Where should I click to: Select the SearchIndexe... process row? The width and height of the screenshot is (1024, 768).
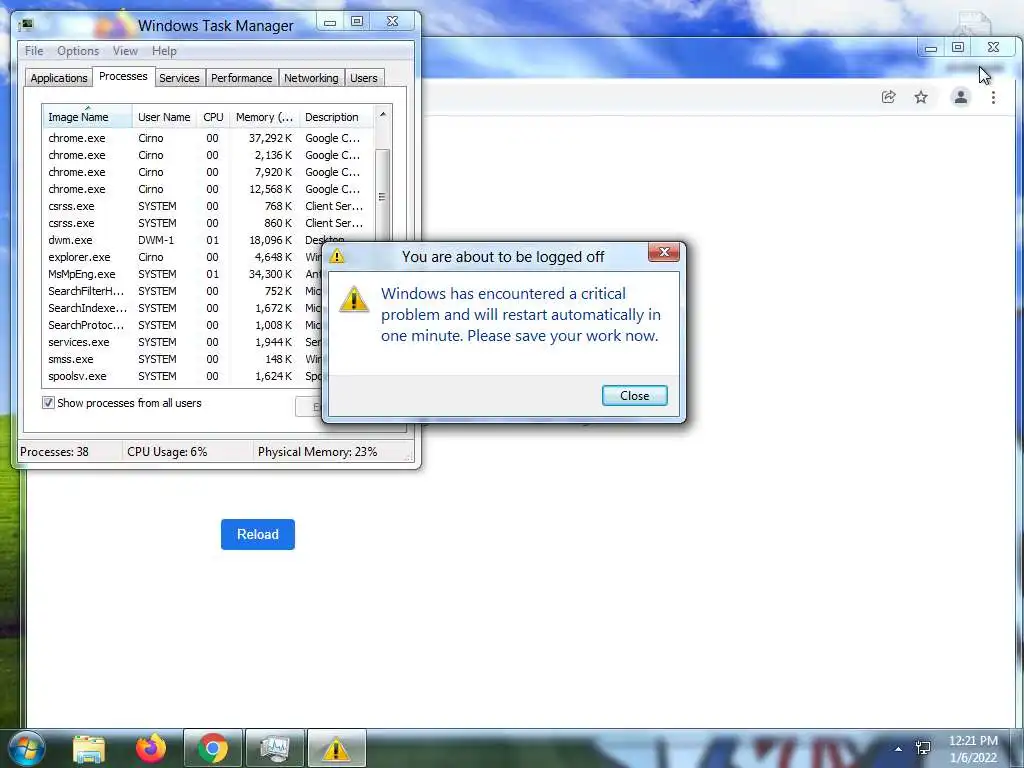point(183,308)
